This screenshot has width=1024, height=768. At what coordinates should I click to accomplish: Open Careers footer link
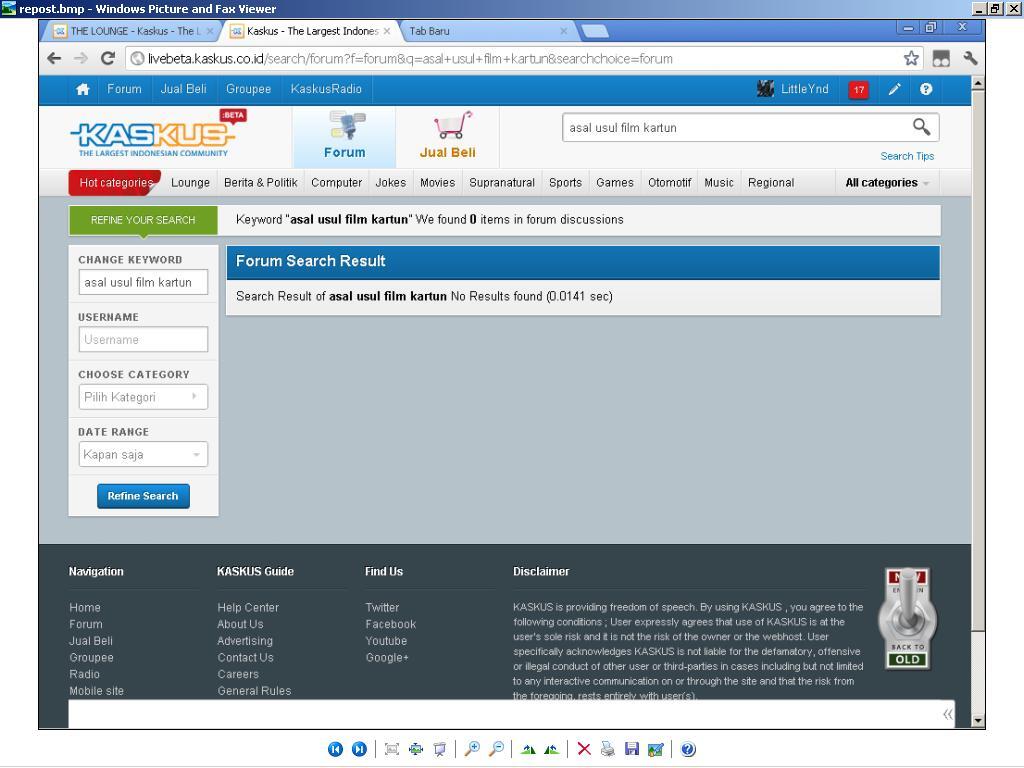238,674
